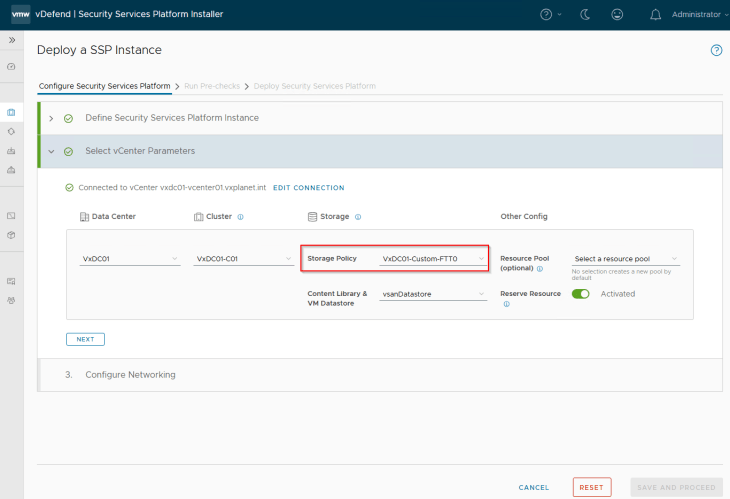Click the EDIT CONNECTION link
Viewport: 730px width, 499px height.
tap(308, 188)
